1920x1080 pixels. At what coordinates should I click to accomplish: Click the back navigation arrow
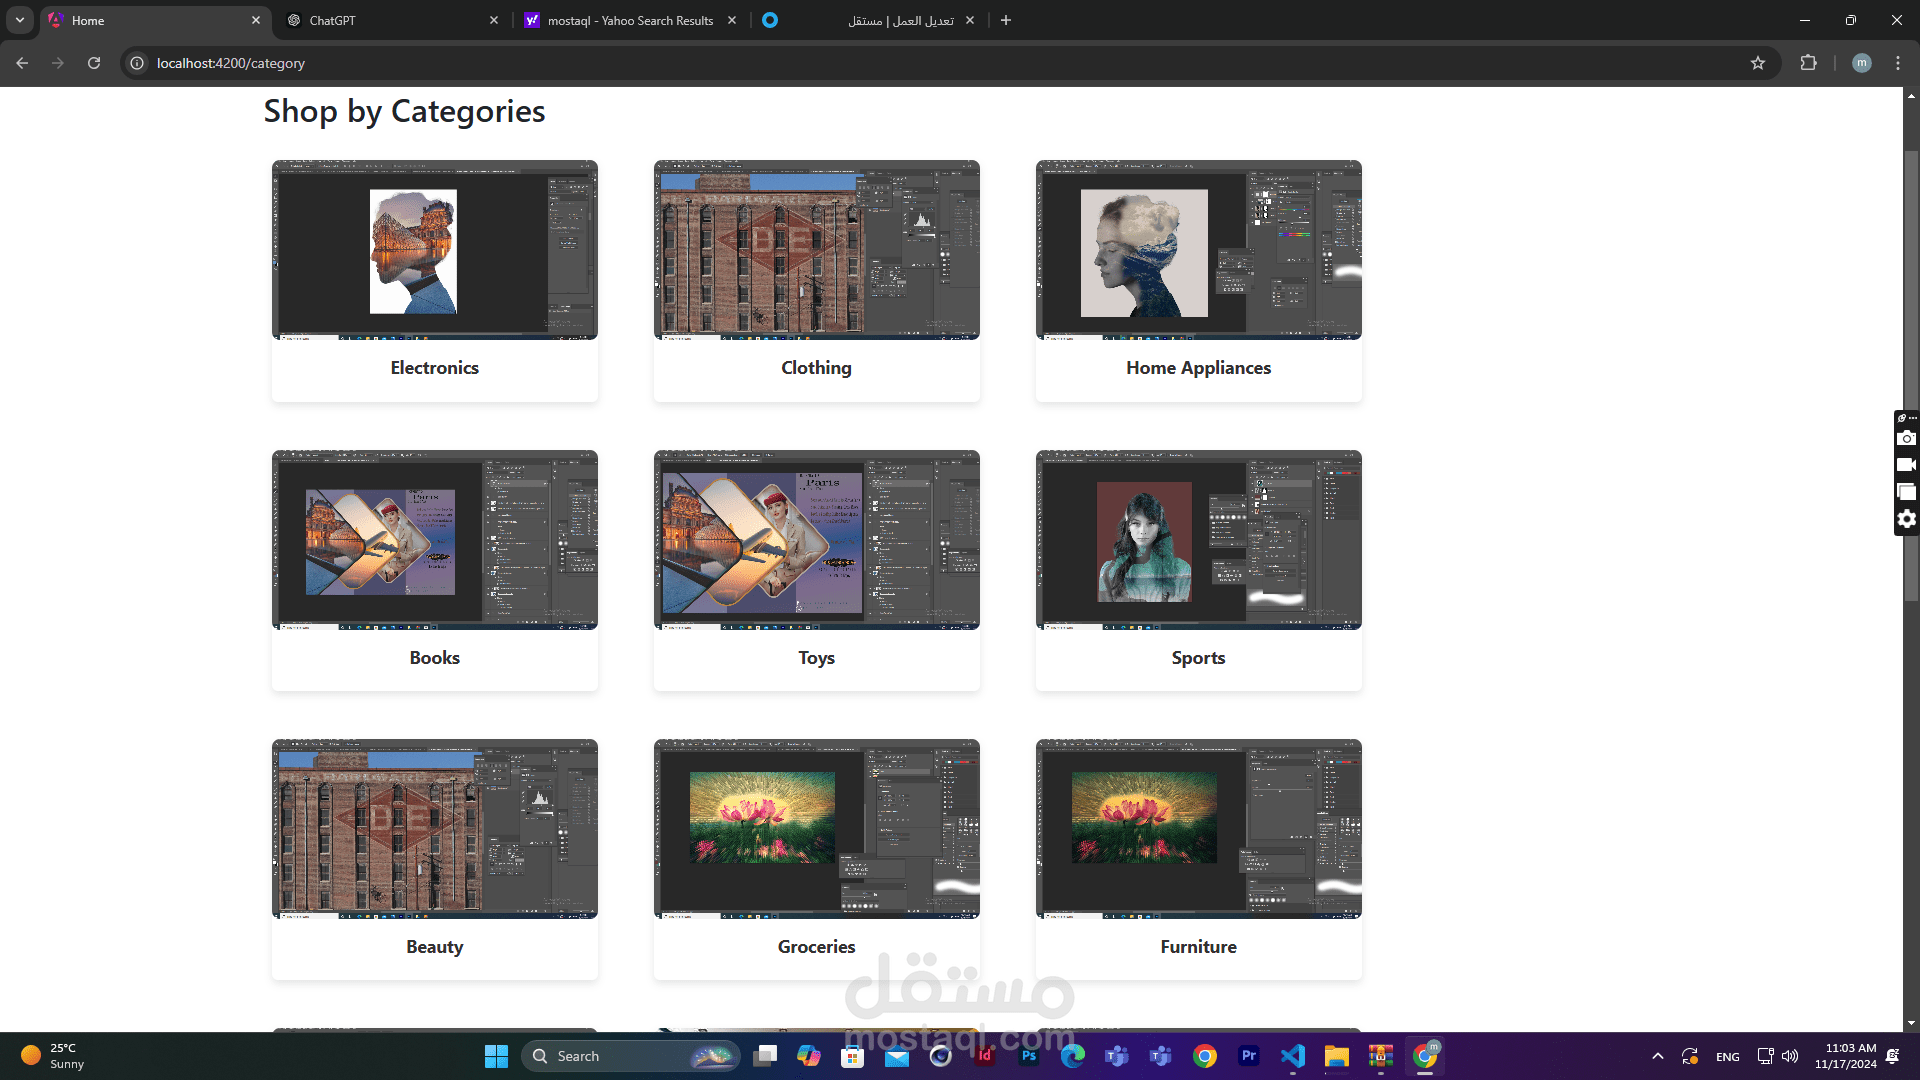click(x=22, y=63)
